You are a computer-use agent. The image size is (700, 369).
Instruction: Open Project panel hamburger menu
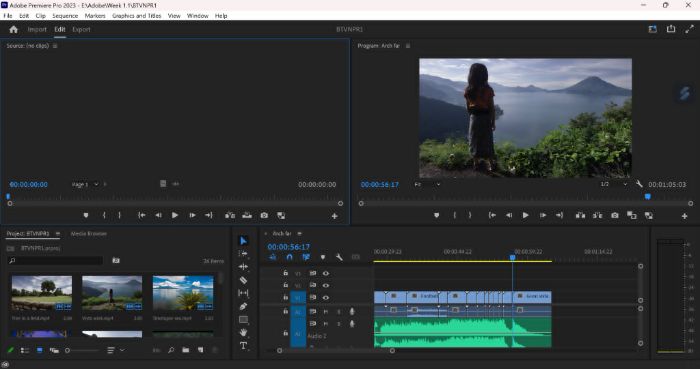point(58,233)
